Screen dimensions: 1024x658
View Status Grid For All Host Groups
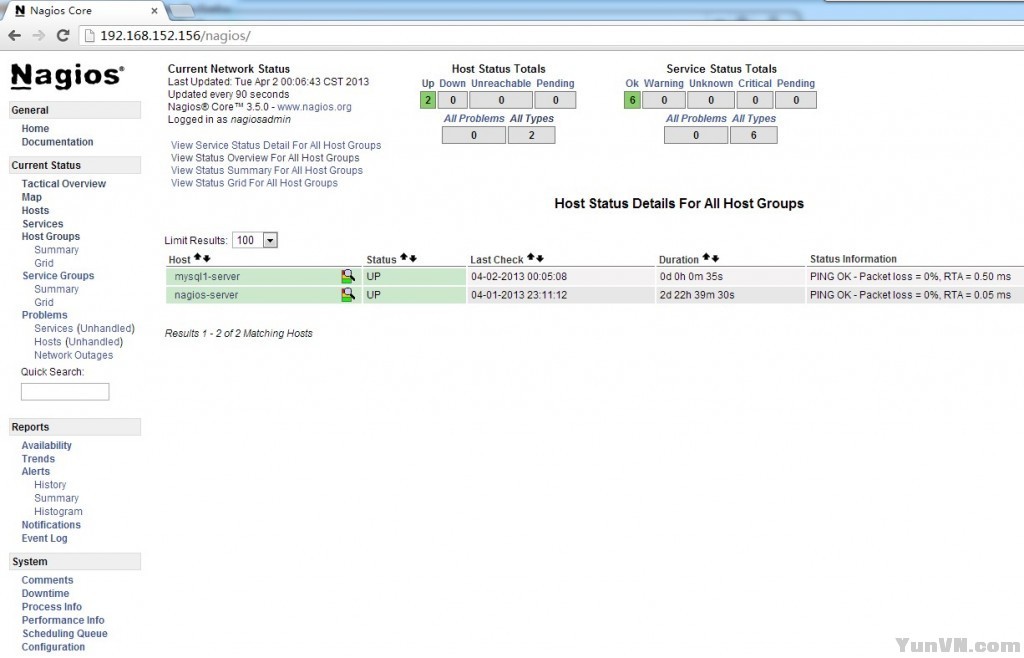click(254, 183)
